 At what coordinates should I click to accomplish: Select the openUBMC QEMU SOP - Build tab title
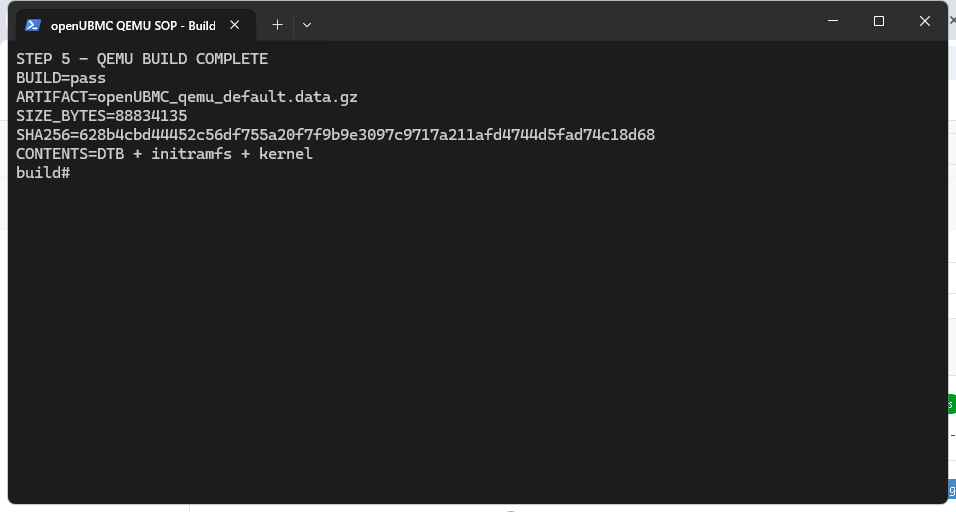pos(133,26)
